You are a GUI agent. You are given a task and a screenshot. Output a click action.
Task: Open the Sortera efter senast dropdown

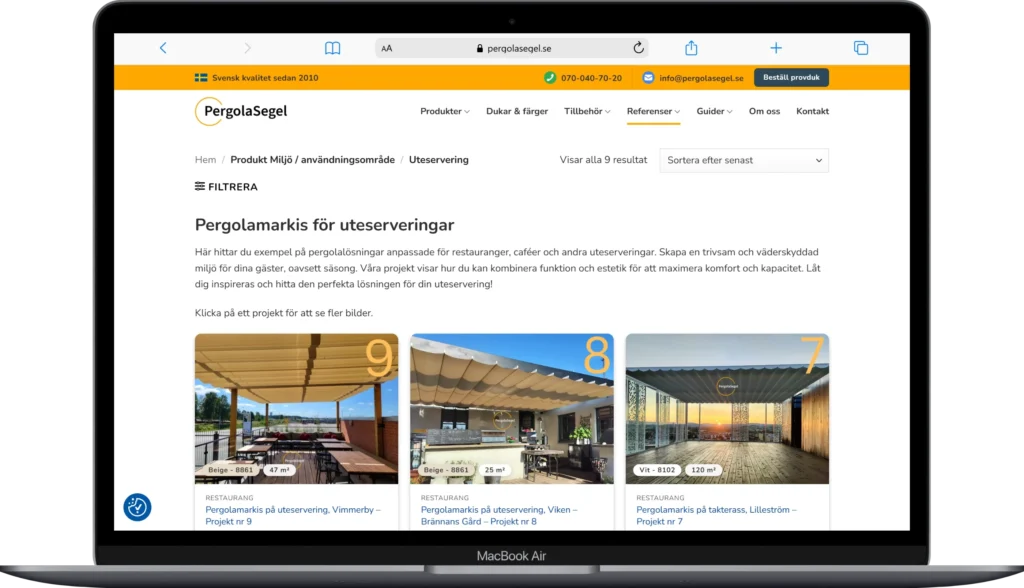click(743, 160)
